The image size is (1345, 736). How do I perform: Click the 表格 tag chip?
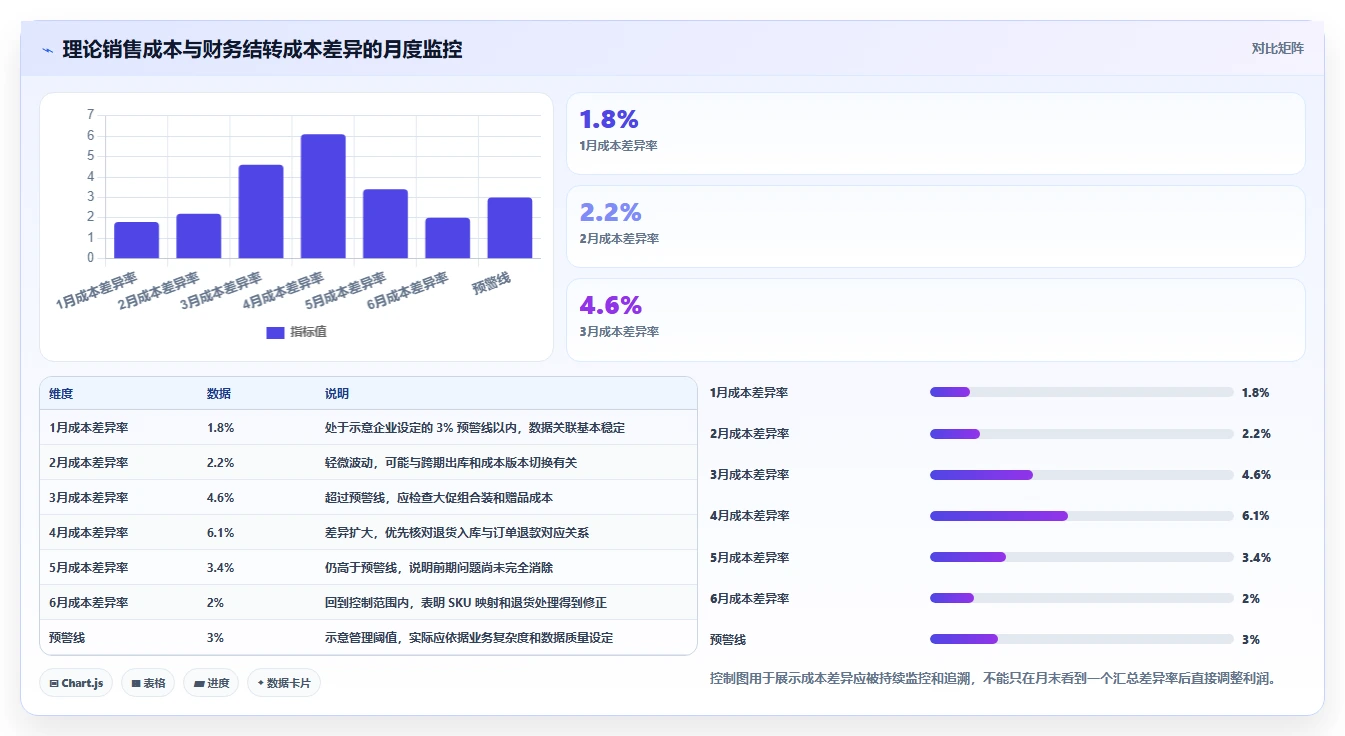coord(149,683)
